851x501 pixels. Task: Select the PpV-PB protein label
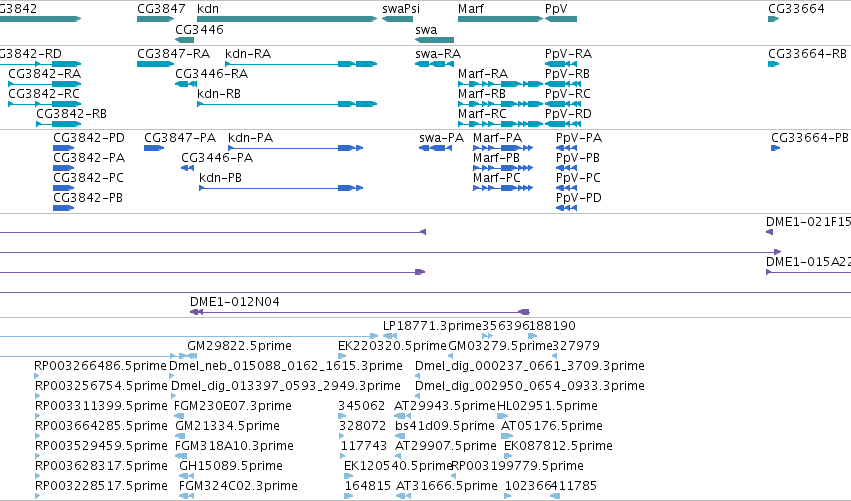(578, 158)
